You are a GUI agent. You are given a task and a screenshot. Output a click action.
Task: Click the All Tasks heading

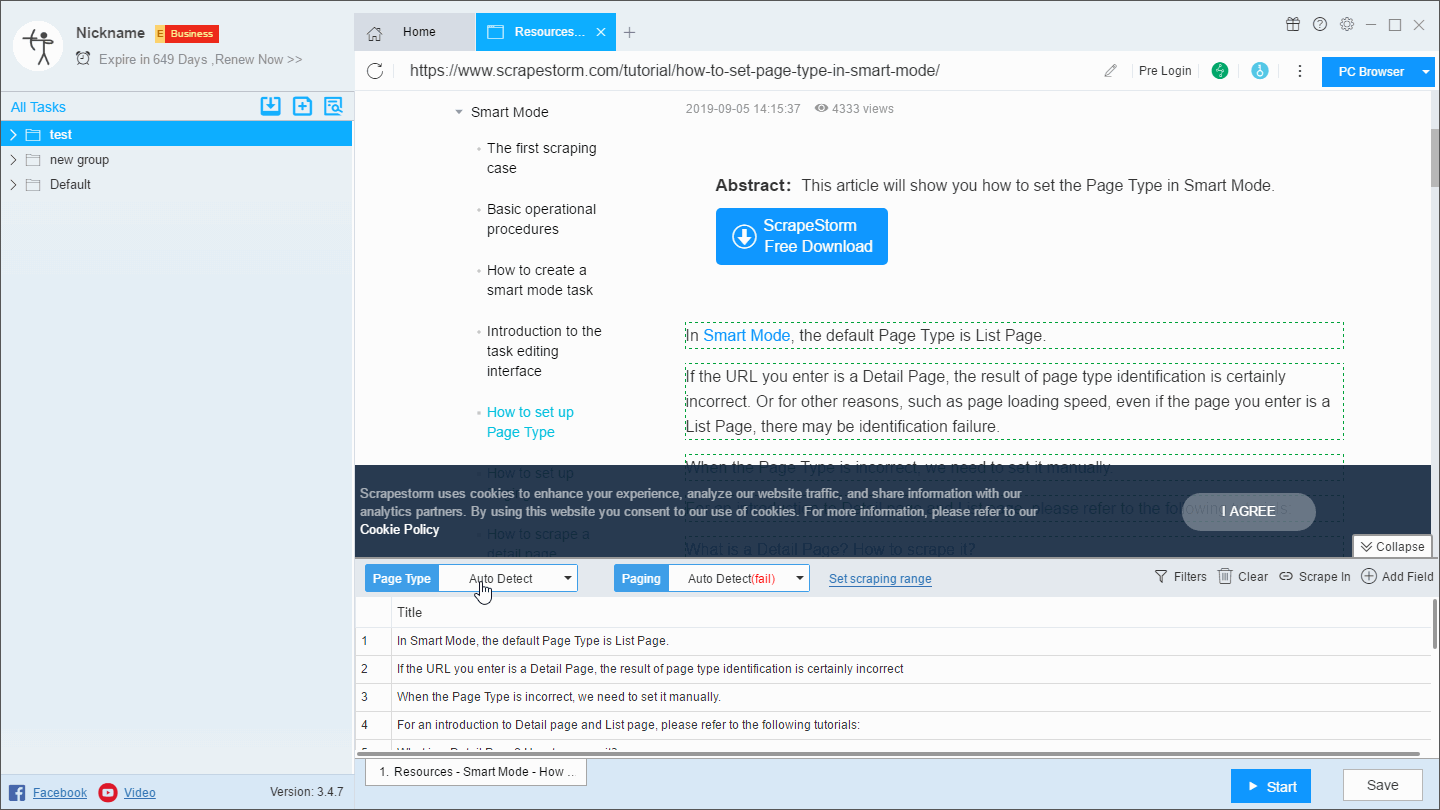38,107
